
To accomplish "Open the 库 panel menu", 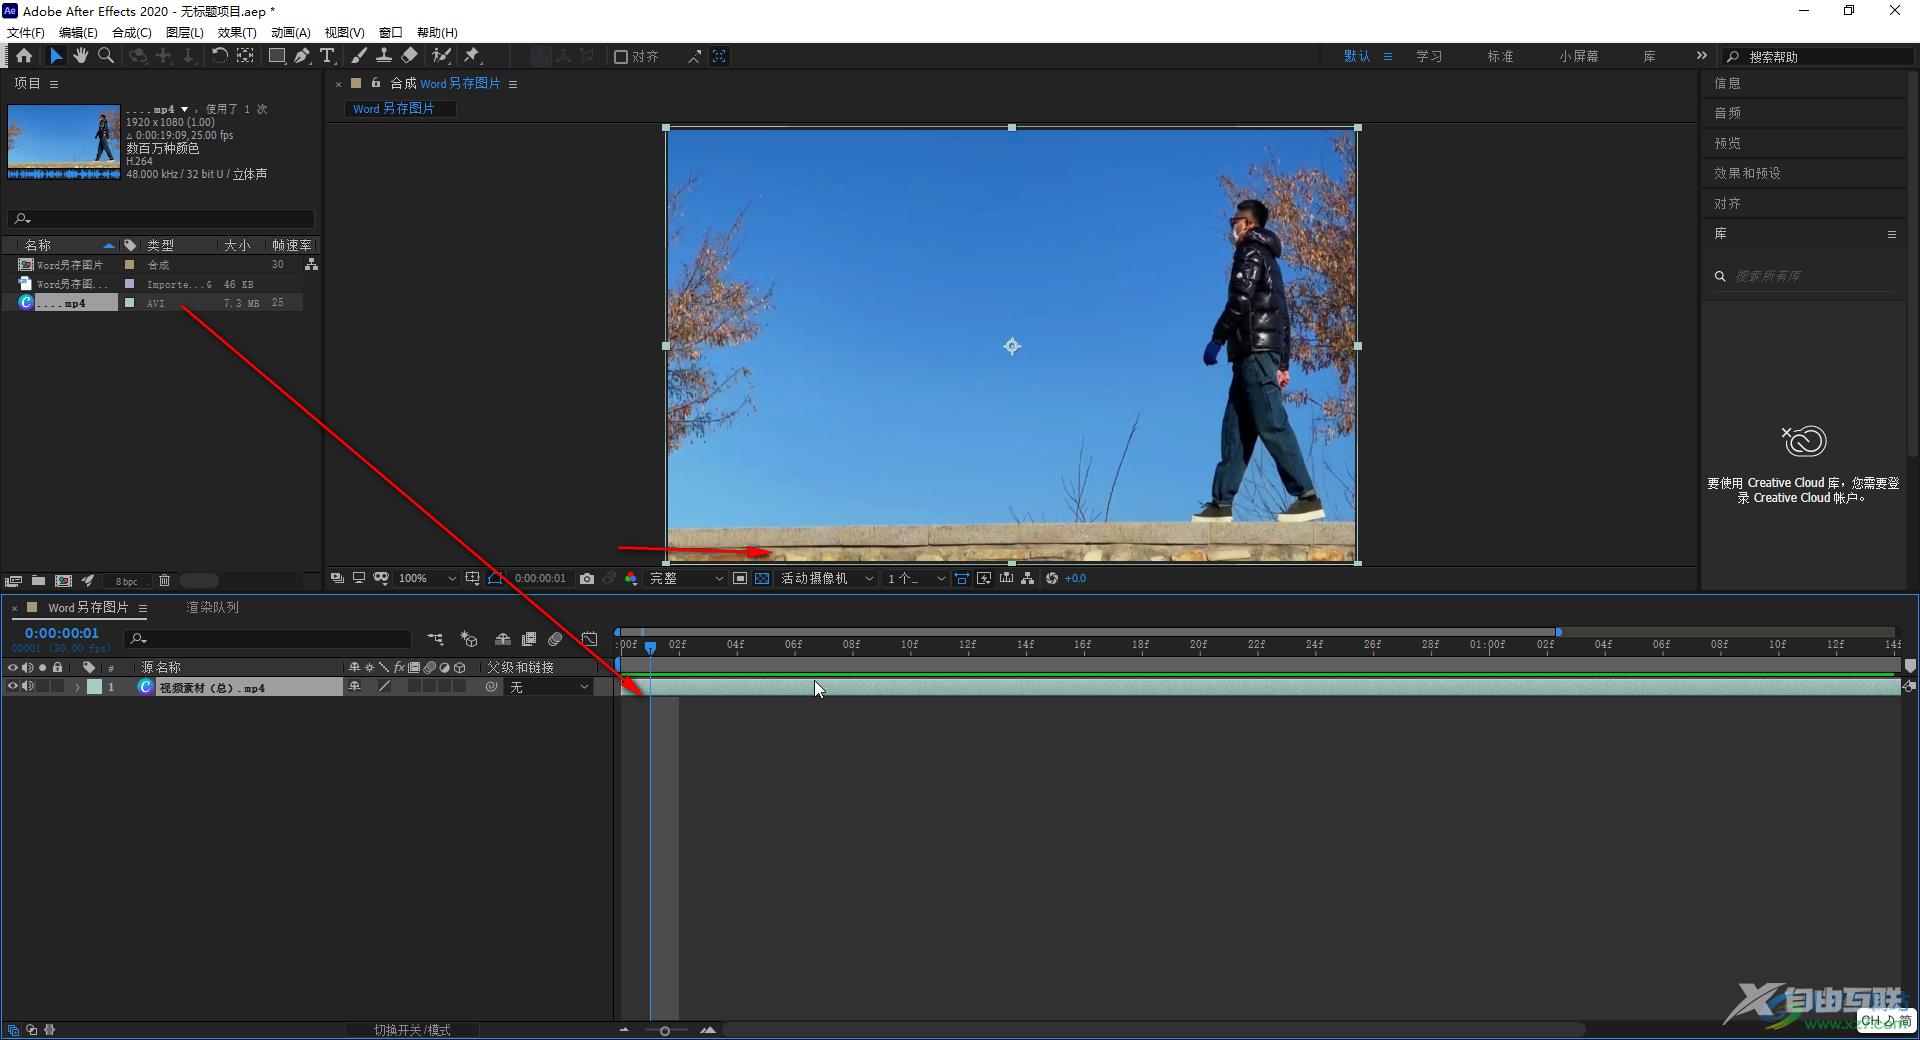I will 1891,234.
